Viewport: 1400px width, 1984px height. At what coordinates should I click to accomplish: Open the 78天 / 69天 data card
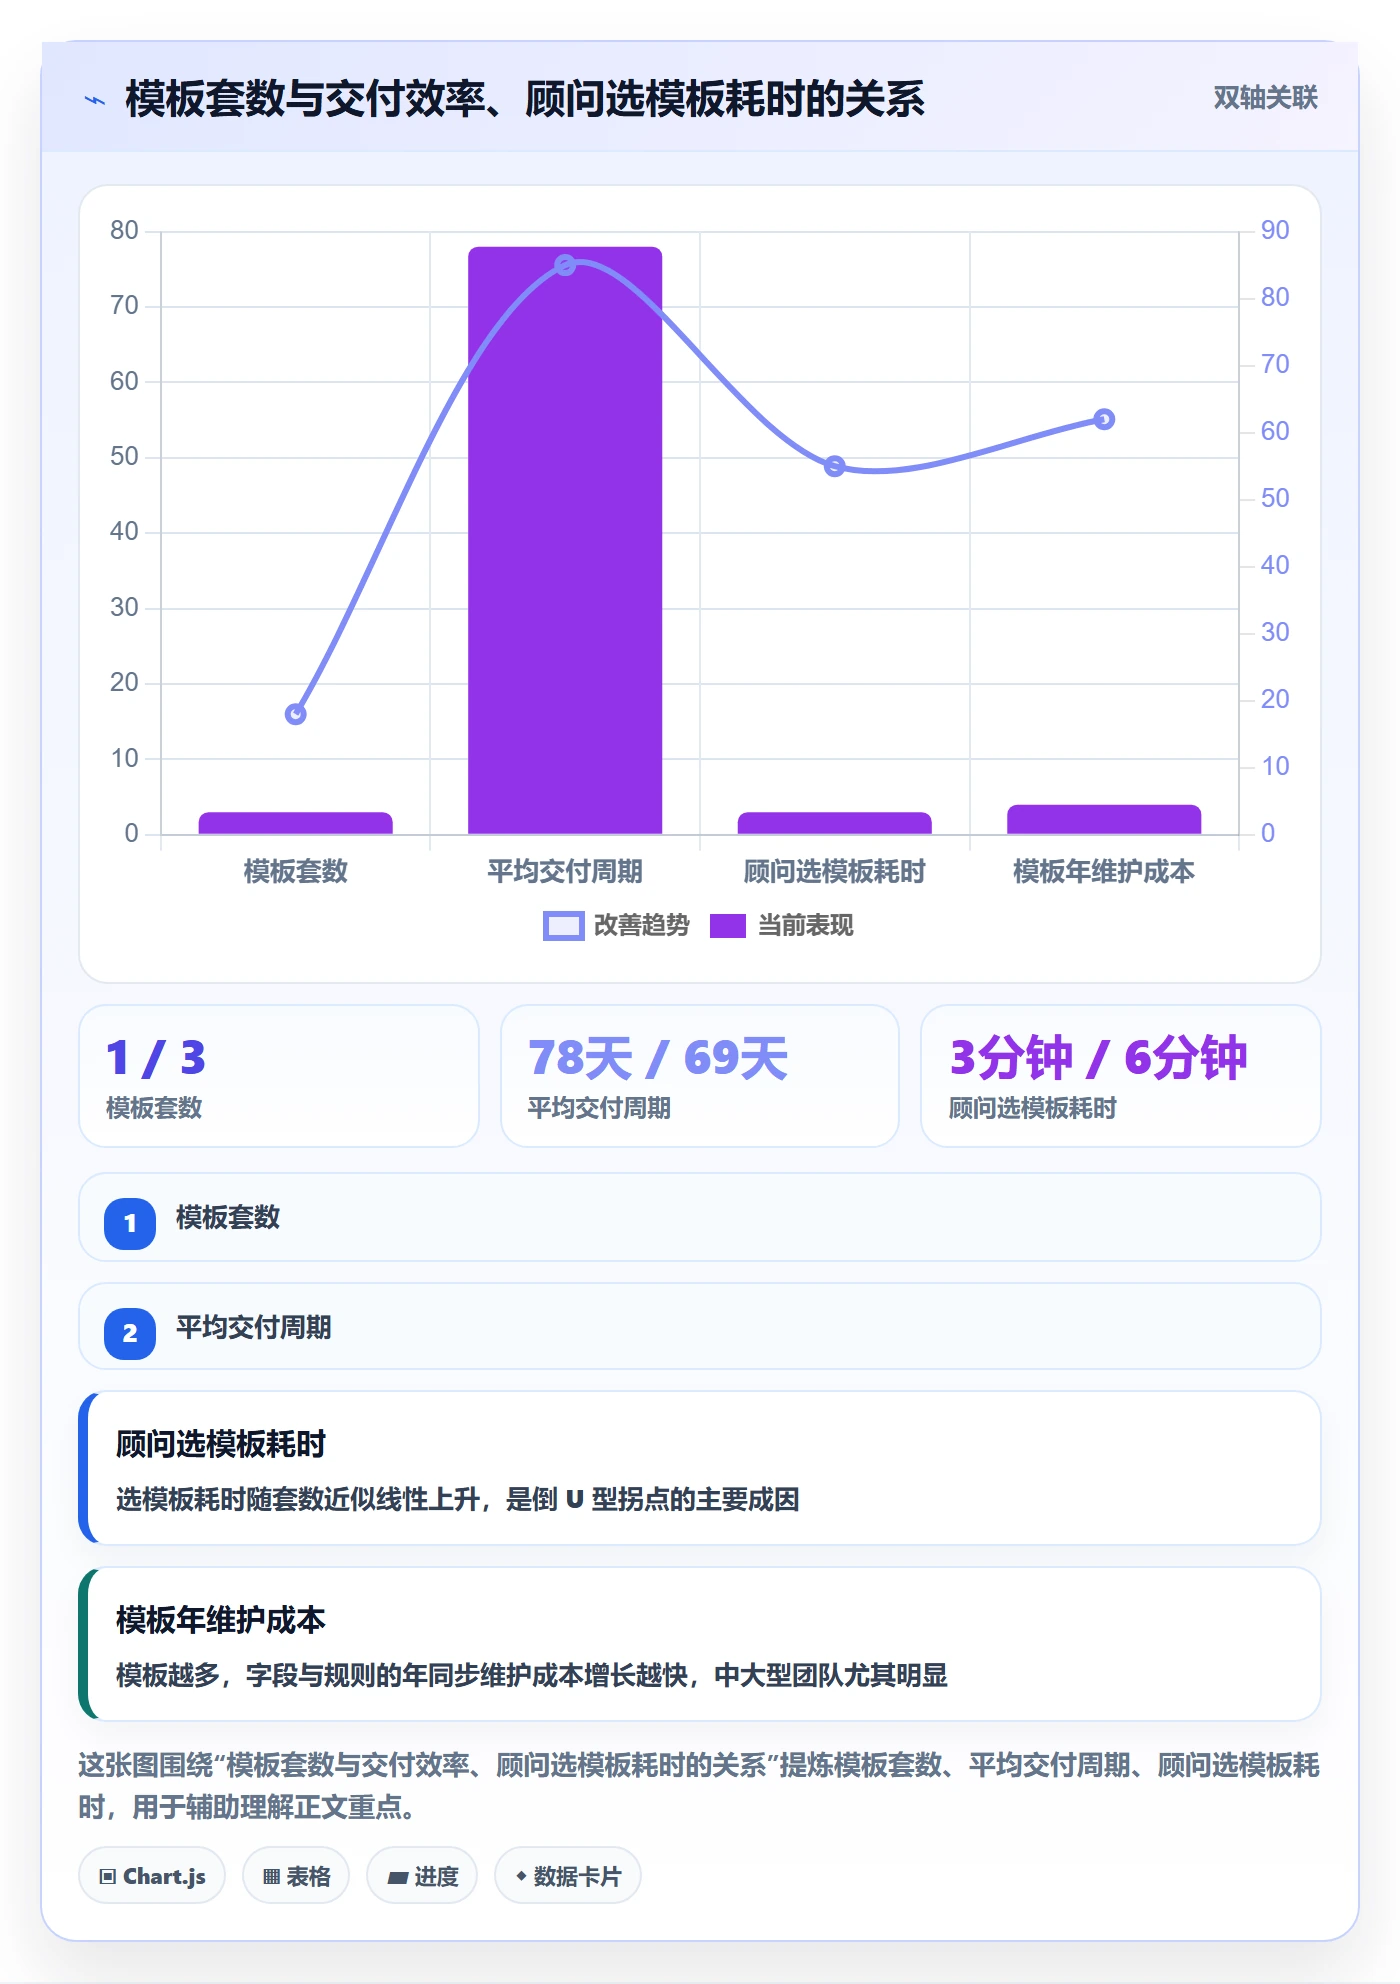700,1076
